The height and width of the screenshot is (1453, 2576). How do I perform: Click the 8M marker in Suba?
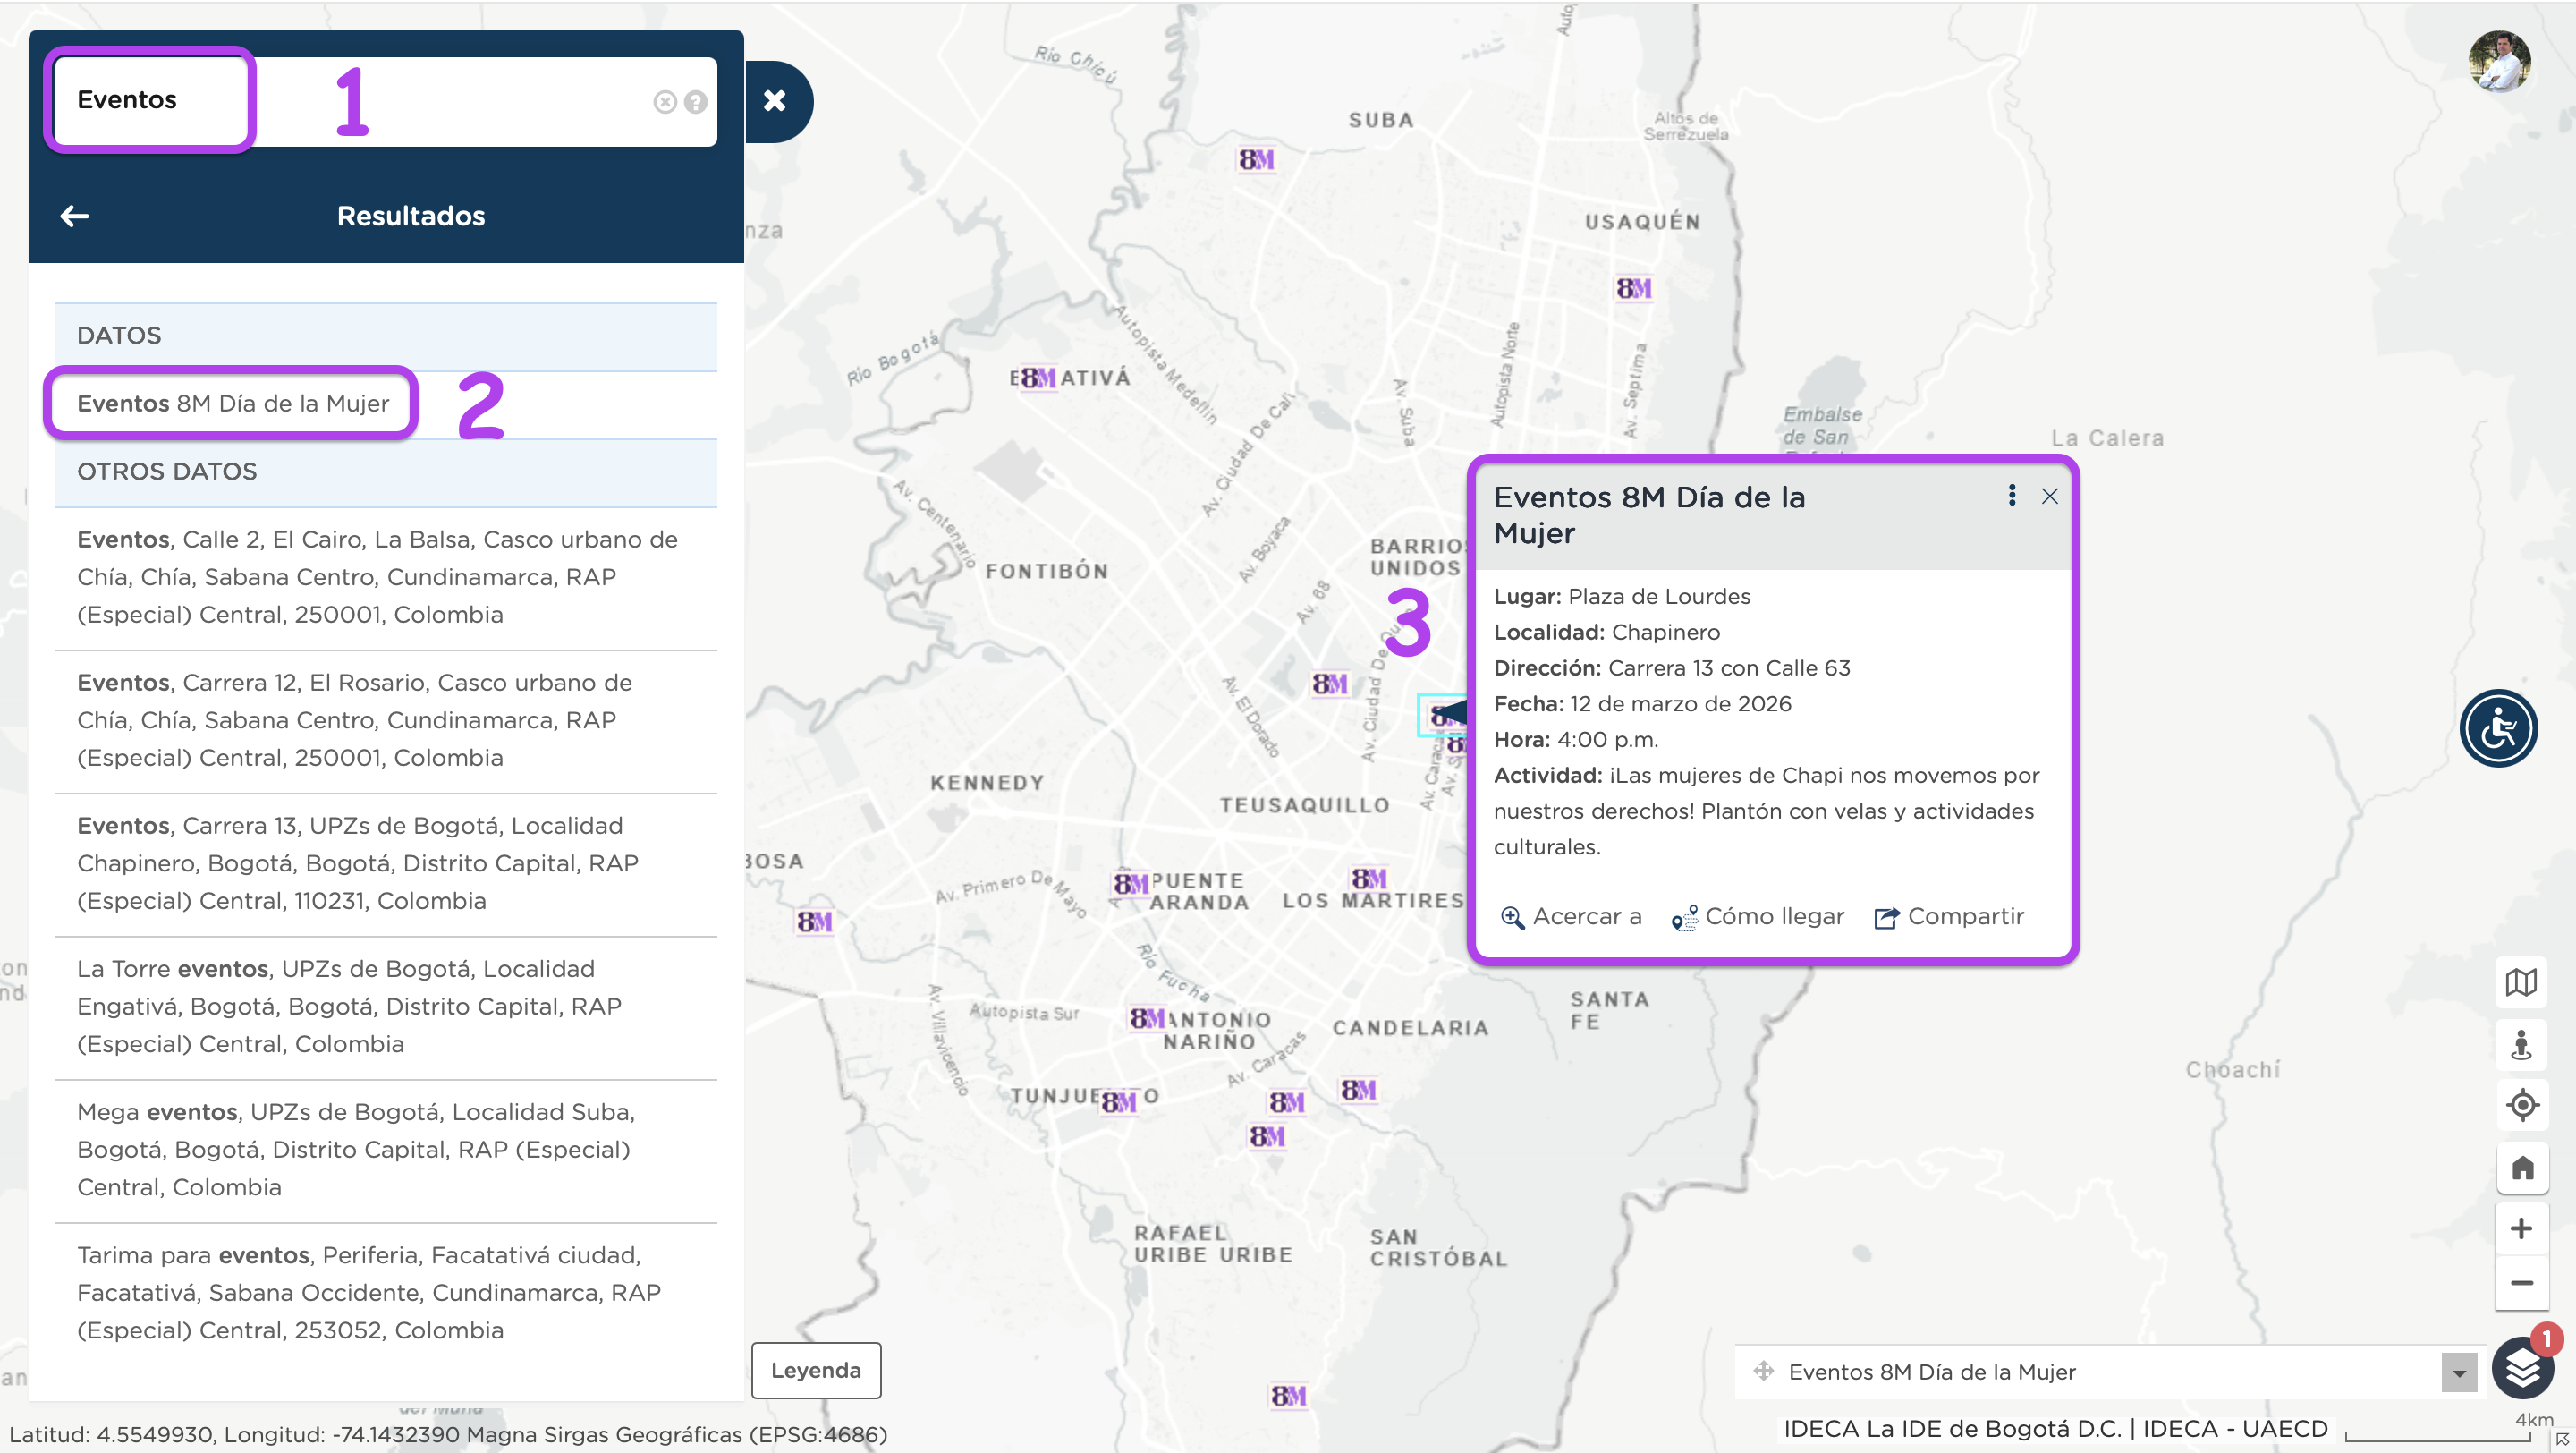pos(1256,160)
